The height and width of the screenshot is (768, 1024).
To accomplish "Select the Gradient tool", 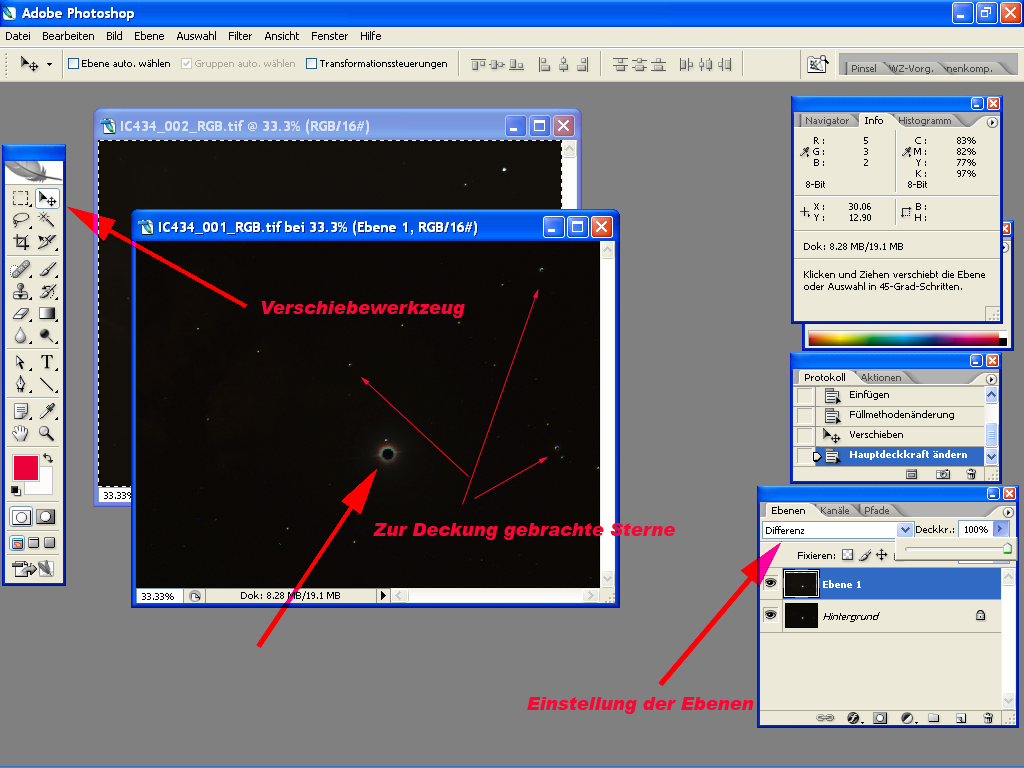I will (47, 313).
